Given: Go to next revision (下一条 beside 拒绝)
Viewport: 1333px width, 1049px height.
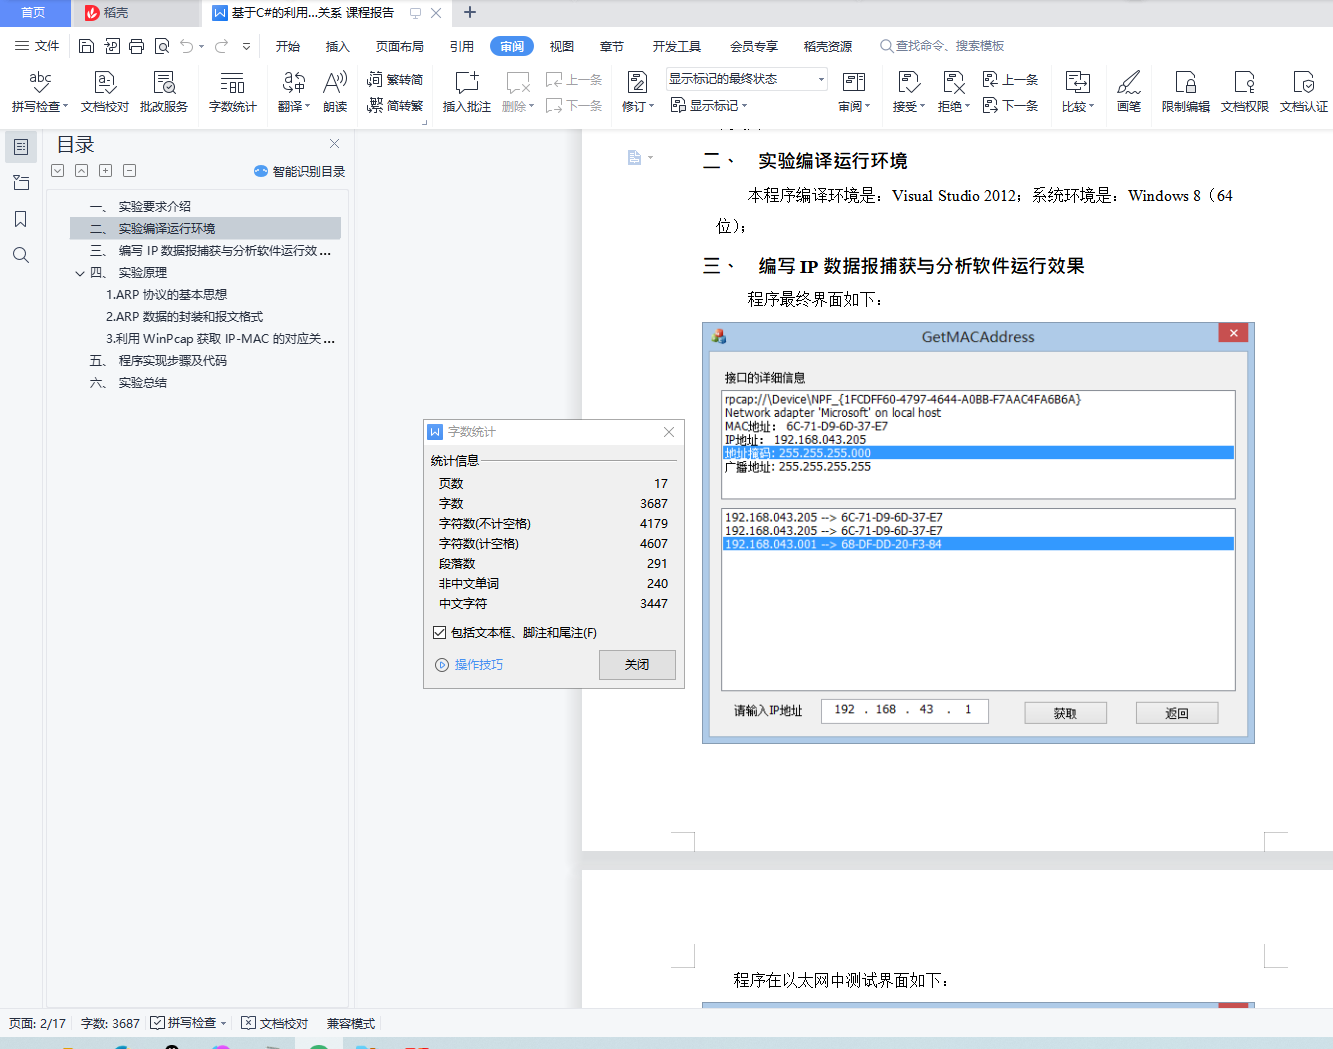Looking at the screenshot, I should (1011, 105).
